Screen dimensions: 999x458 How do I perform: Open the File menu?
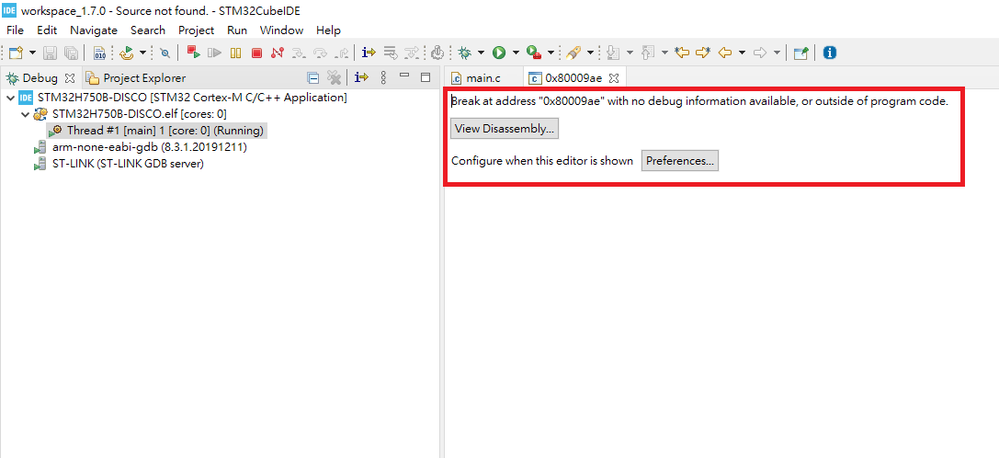[x=15, y=30]
